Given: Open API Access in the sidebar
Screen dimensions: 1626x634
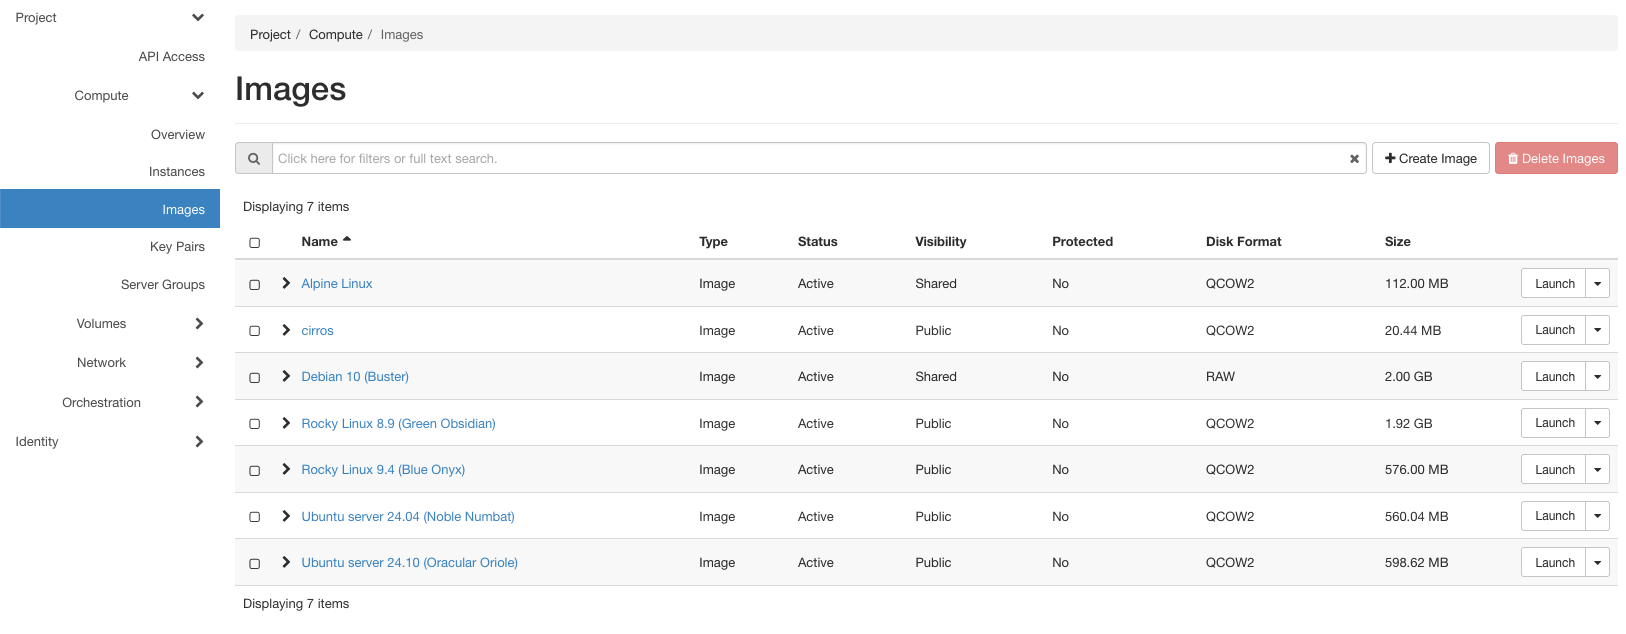Looking at the screenshot, I should [171, 57].
